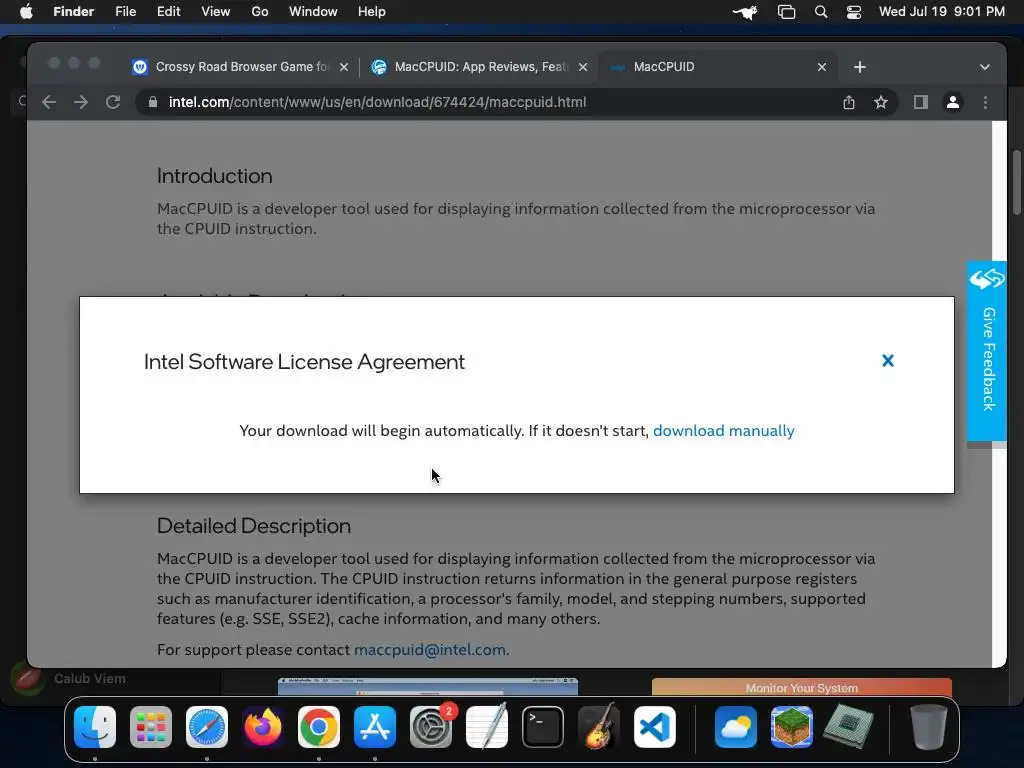
Task: Click the maccpuid@intel.com email link
Action: coord(430,650)
